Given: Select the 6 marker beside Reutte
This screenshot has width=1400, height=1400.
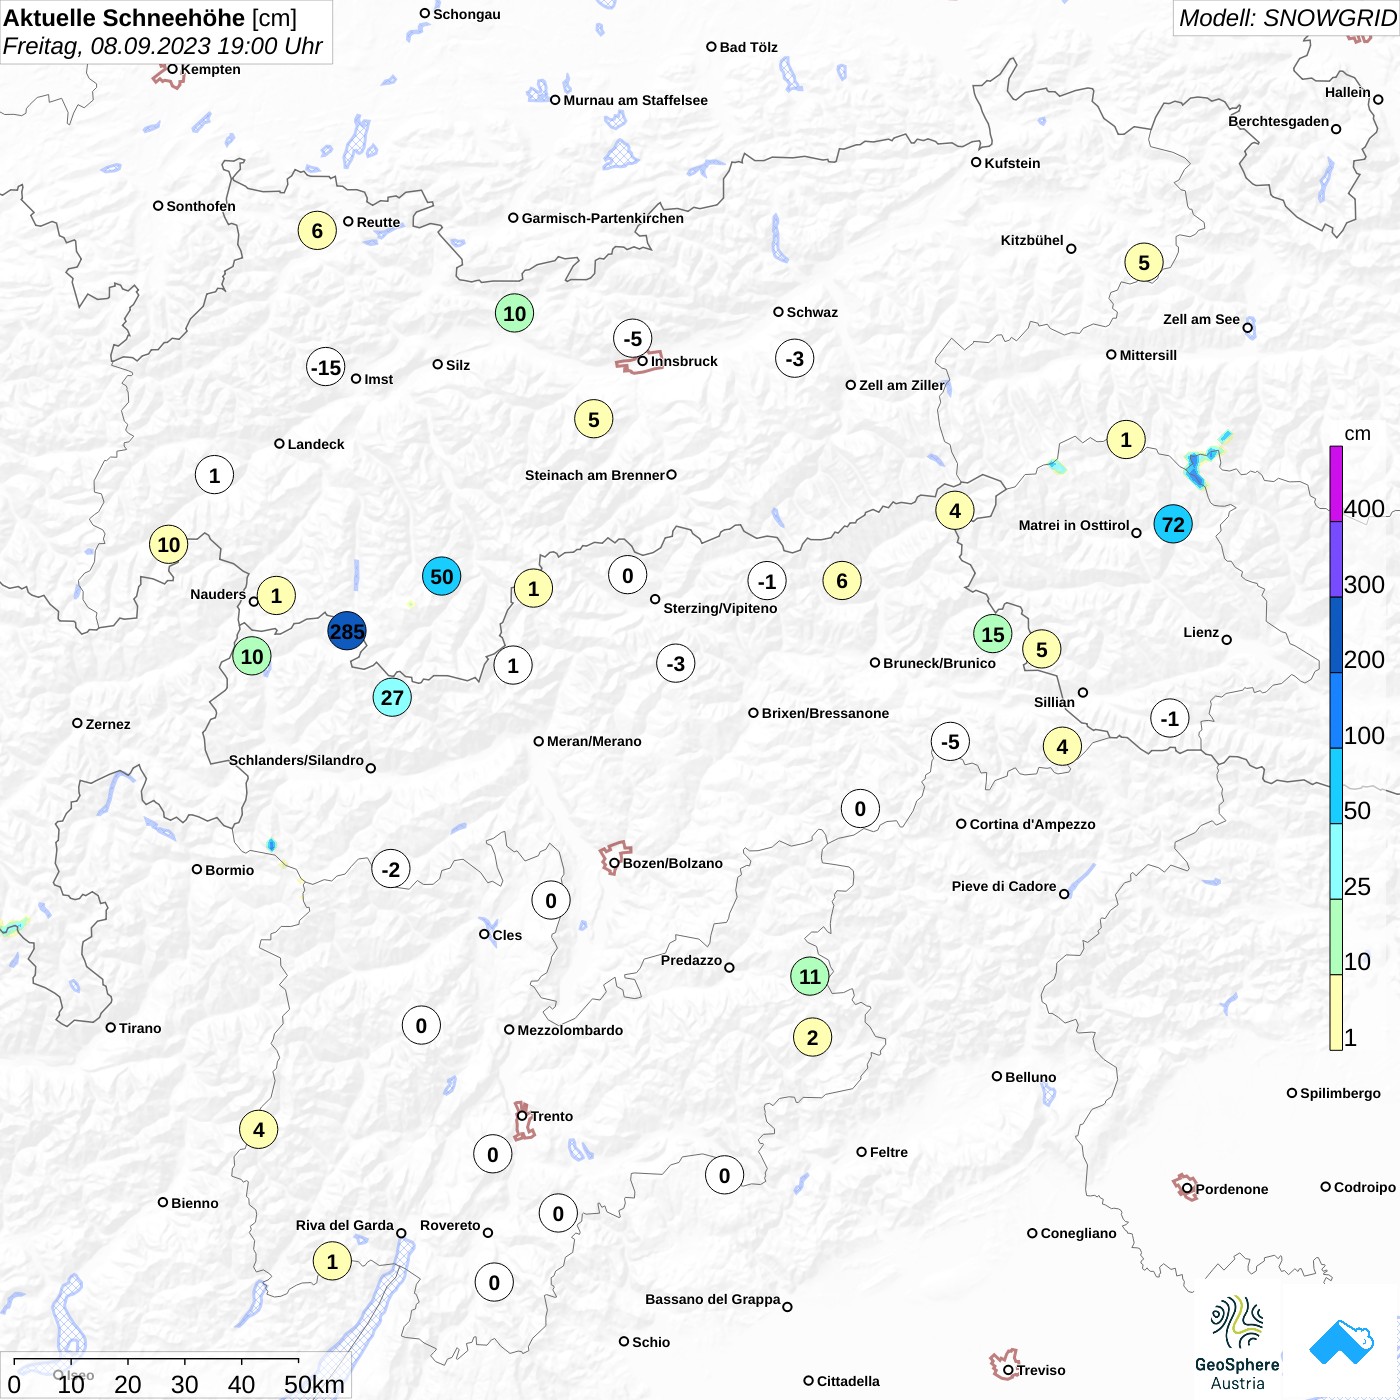Looking at the screenshot, I should pyautogui.click(x=317, y=231).
